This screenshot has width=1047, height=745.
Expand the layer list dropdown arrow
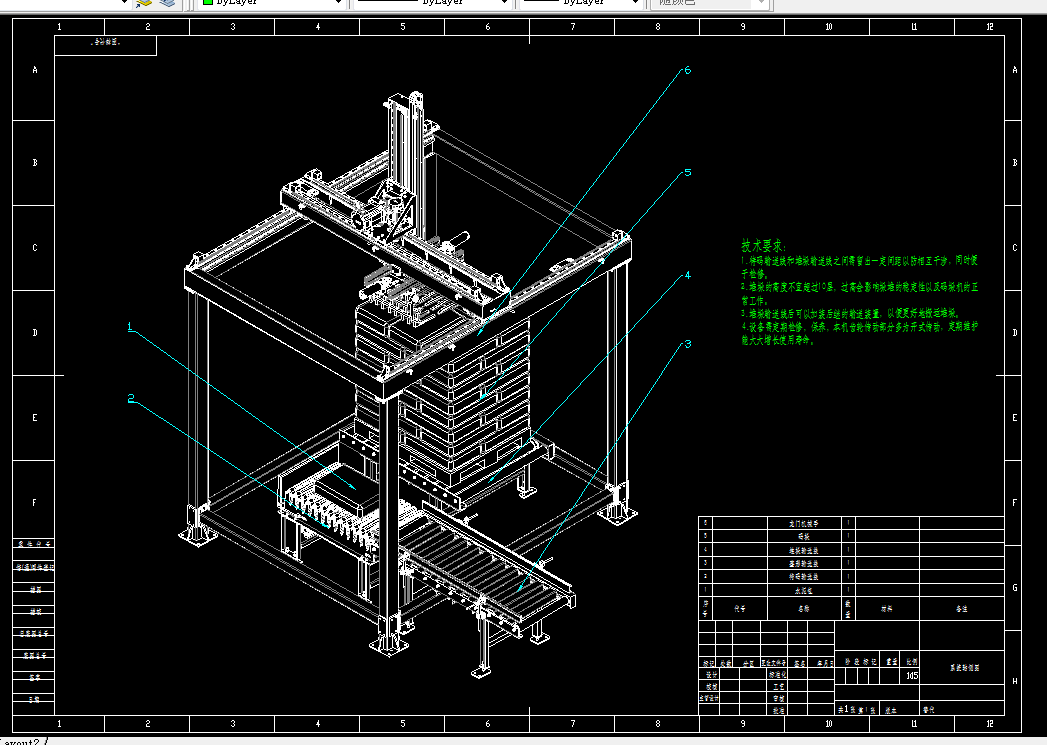pyautogui.click(x=124, y=3)
